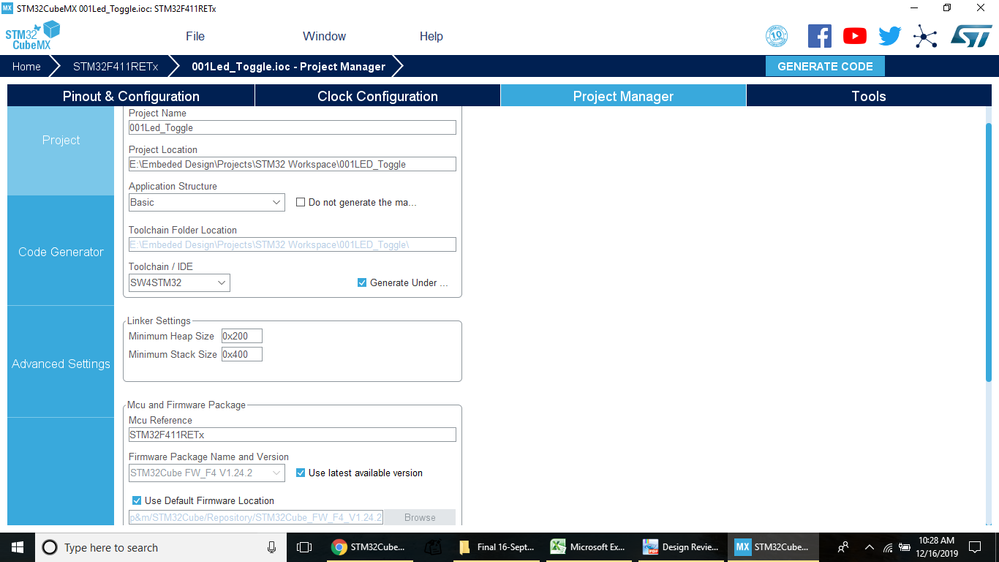Image resolution: width=999 pixels, height=562 pixels.
Task: Click the STM32CubeMX logo icon
Action: point(32,36)
